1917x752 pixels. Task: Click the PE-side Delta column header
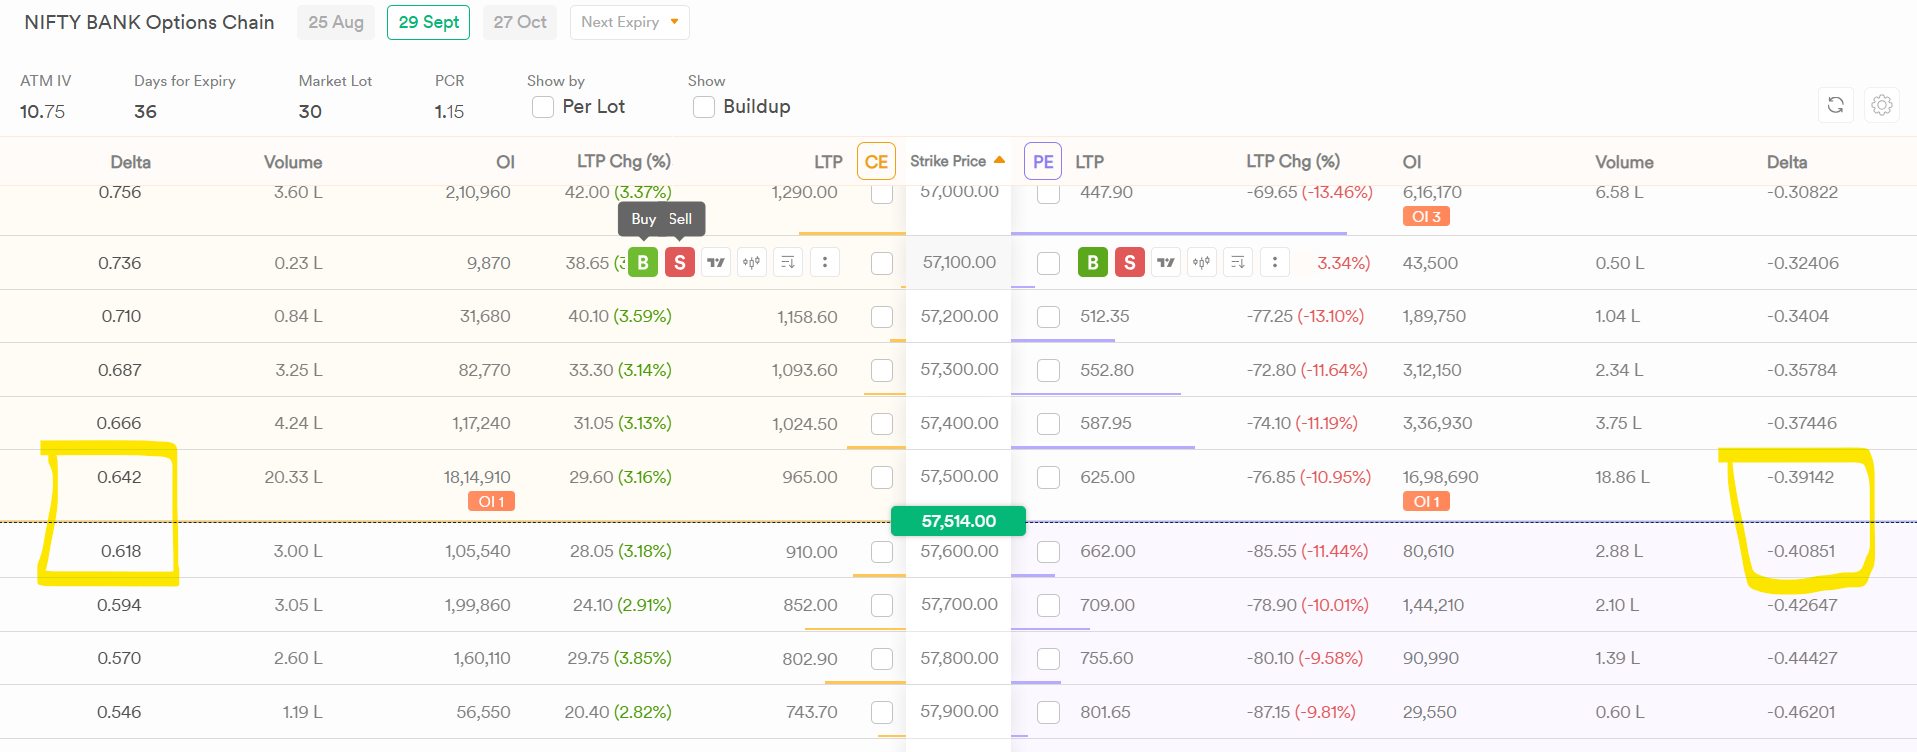coord(1787,162)
